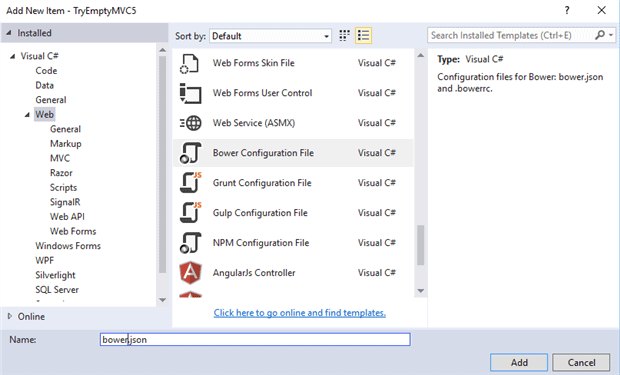
Task: Select General under Web
Action: click(x=65, y=129)
